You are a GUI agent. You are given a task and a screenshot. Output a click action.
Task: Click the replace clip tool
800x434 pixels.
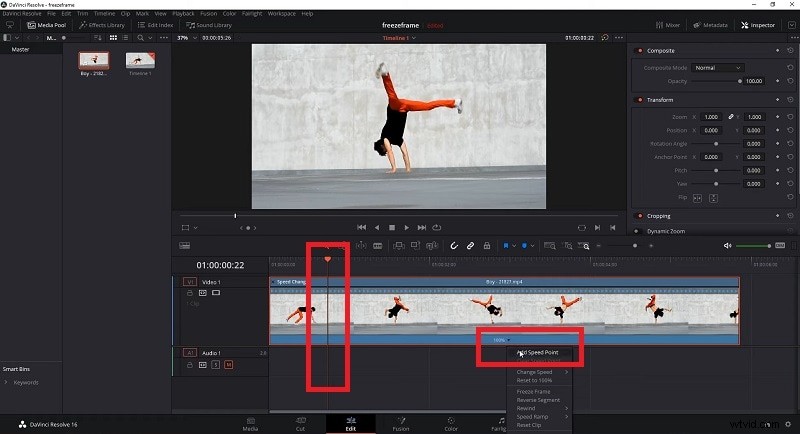tap(432, 246)
